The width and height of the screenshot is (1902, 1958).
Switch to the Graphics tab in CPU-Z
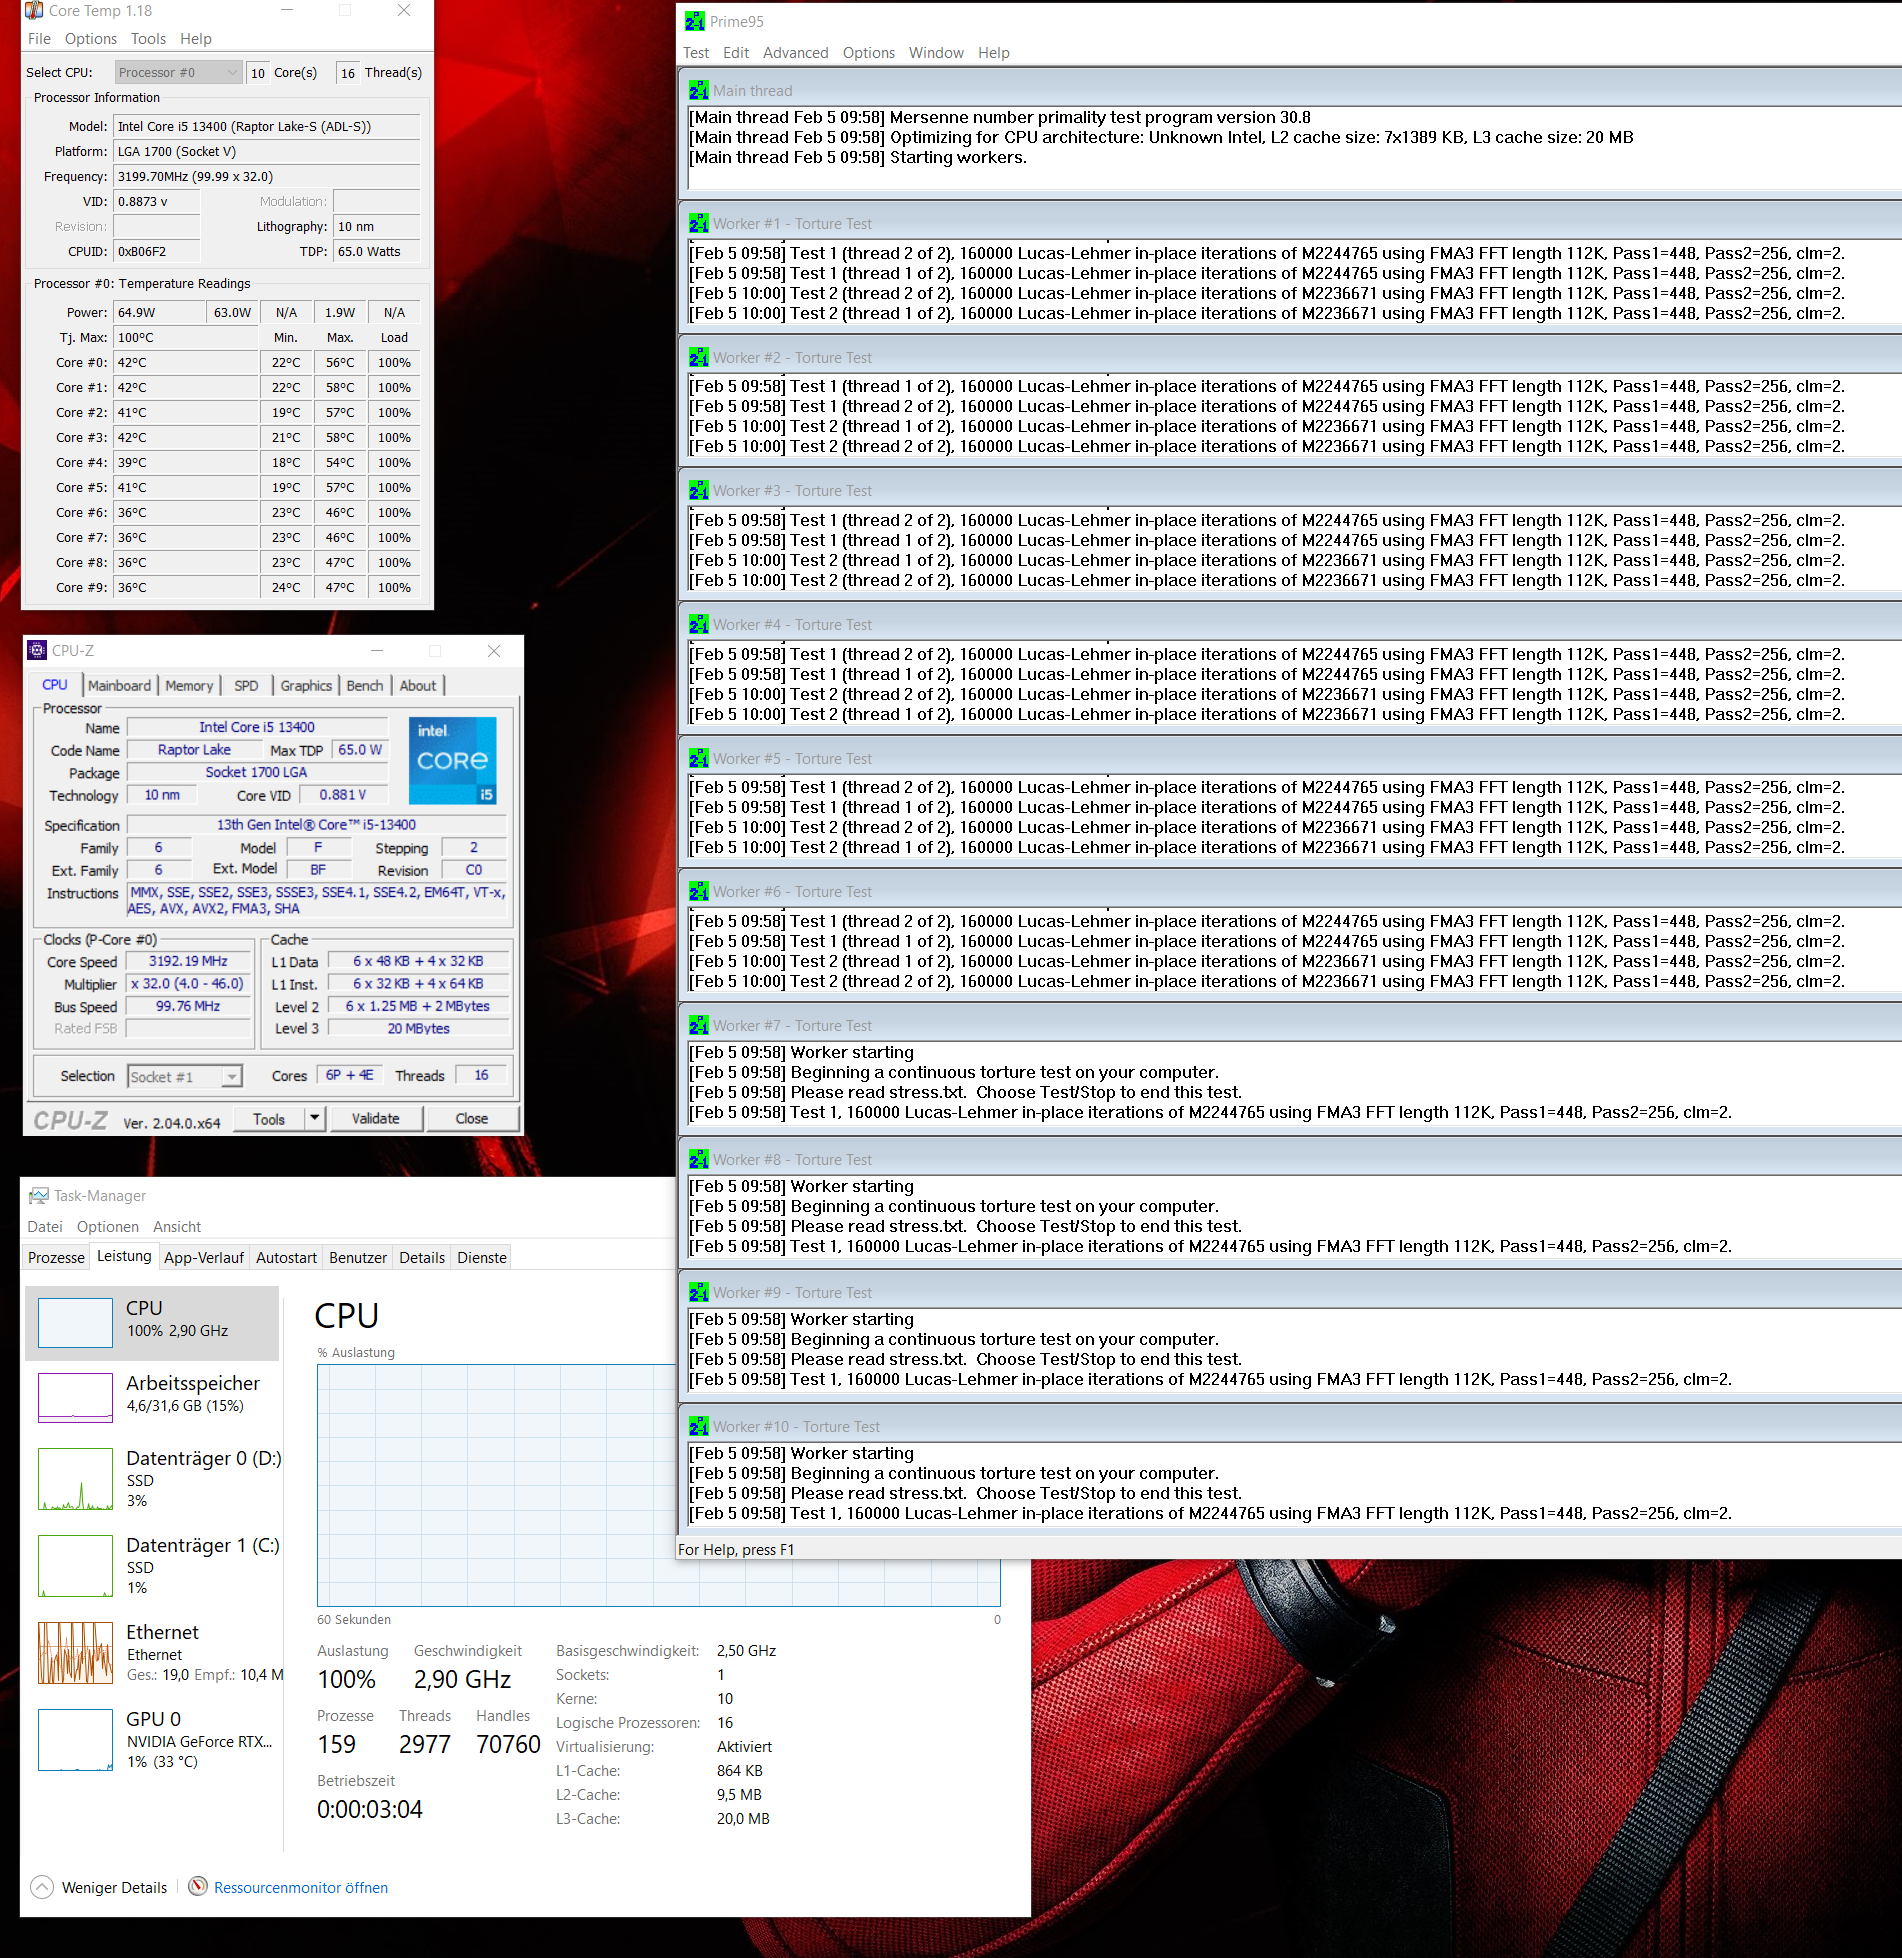[306, 685]
